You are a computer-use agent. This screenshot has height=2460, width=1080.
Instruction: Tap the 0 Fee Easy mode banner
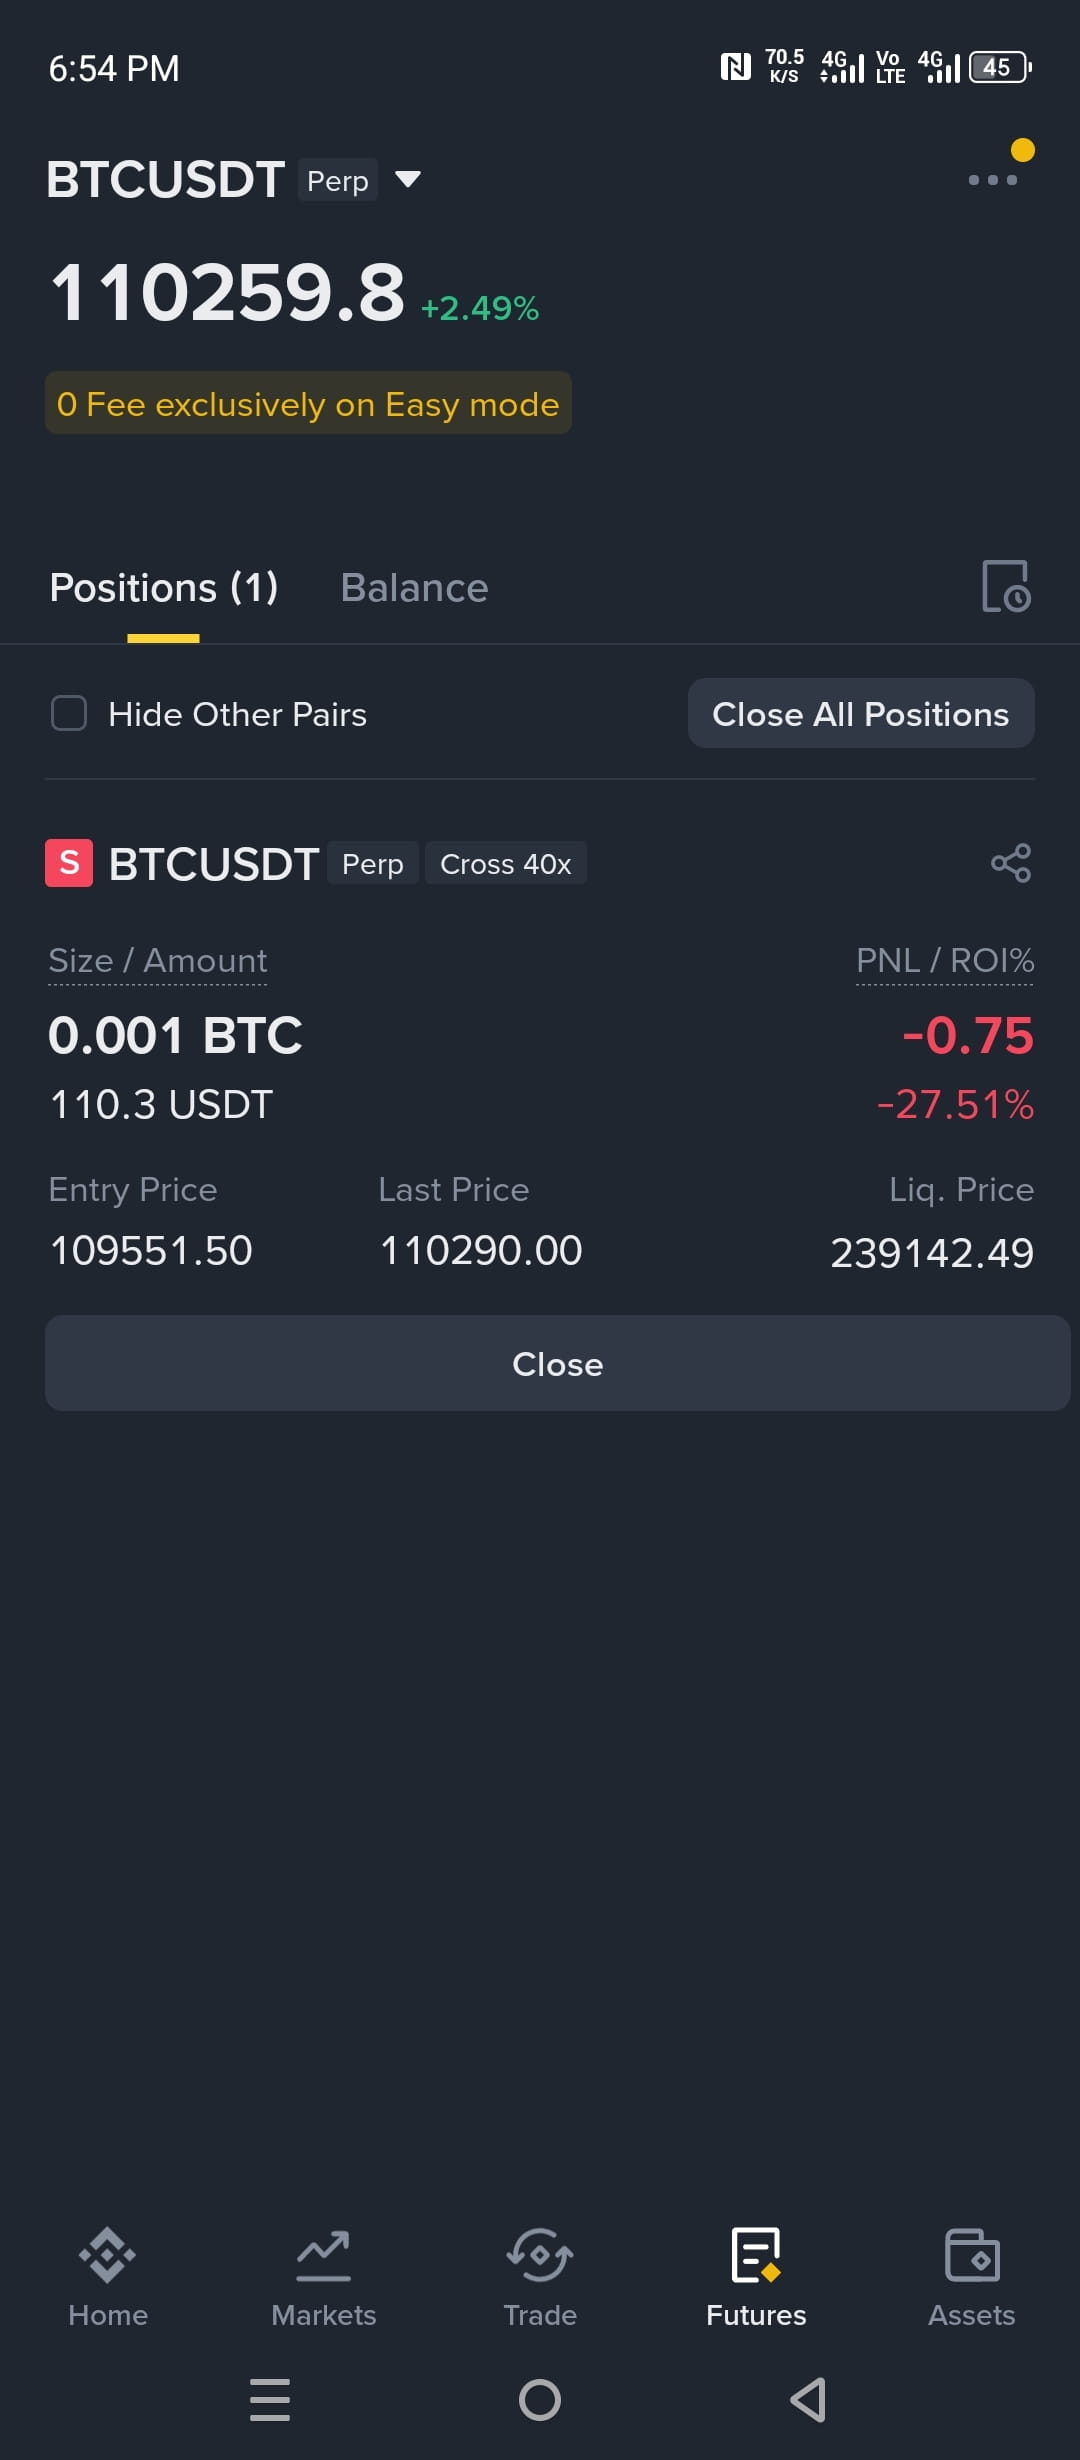pos(308,404)
